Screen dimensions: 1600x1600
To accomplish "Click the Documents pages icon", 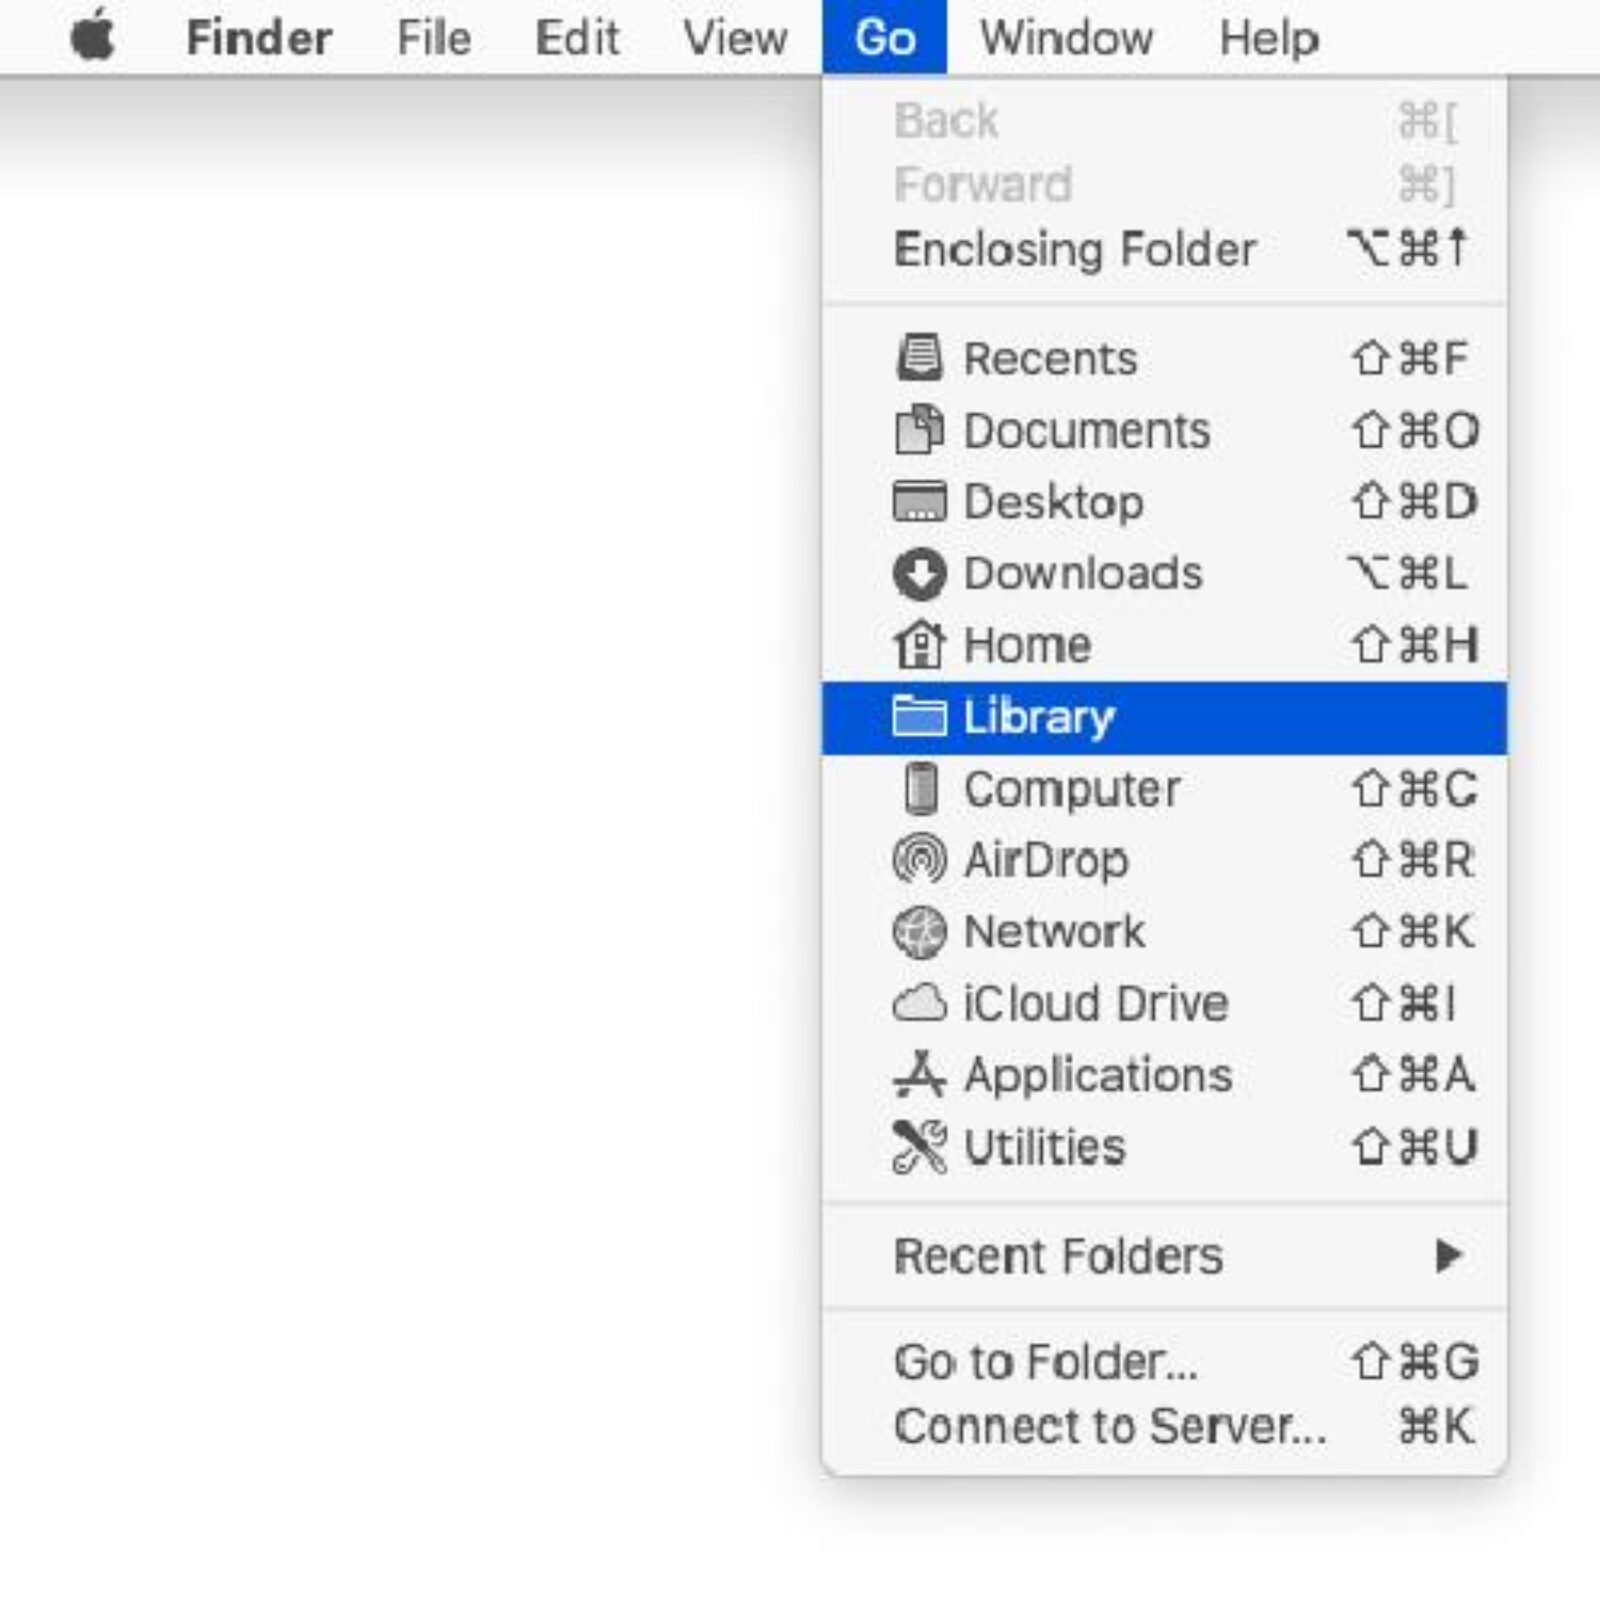I will (919, 430).
